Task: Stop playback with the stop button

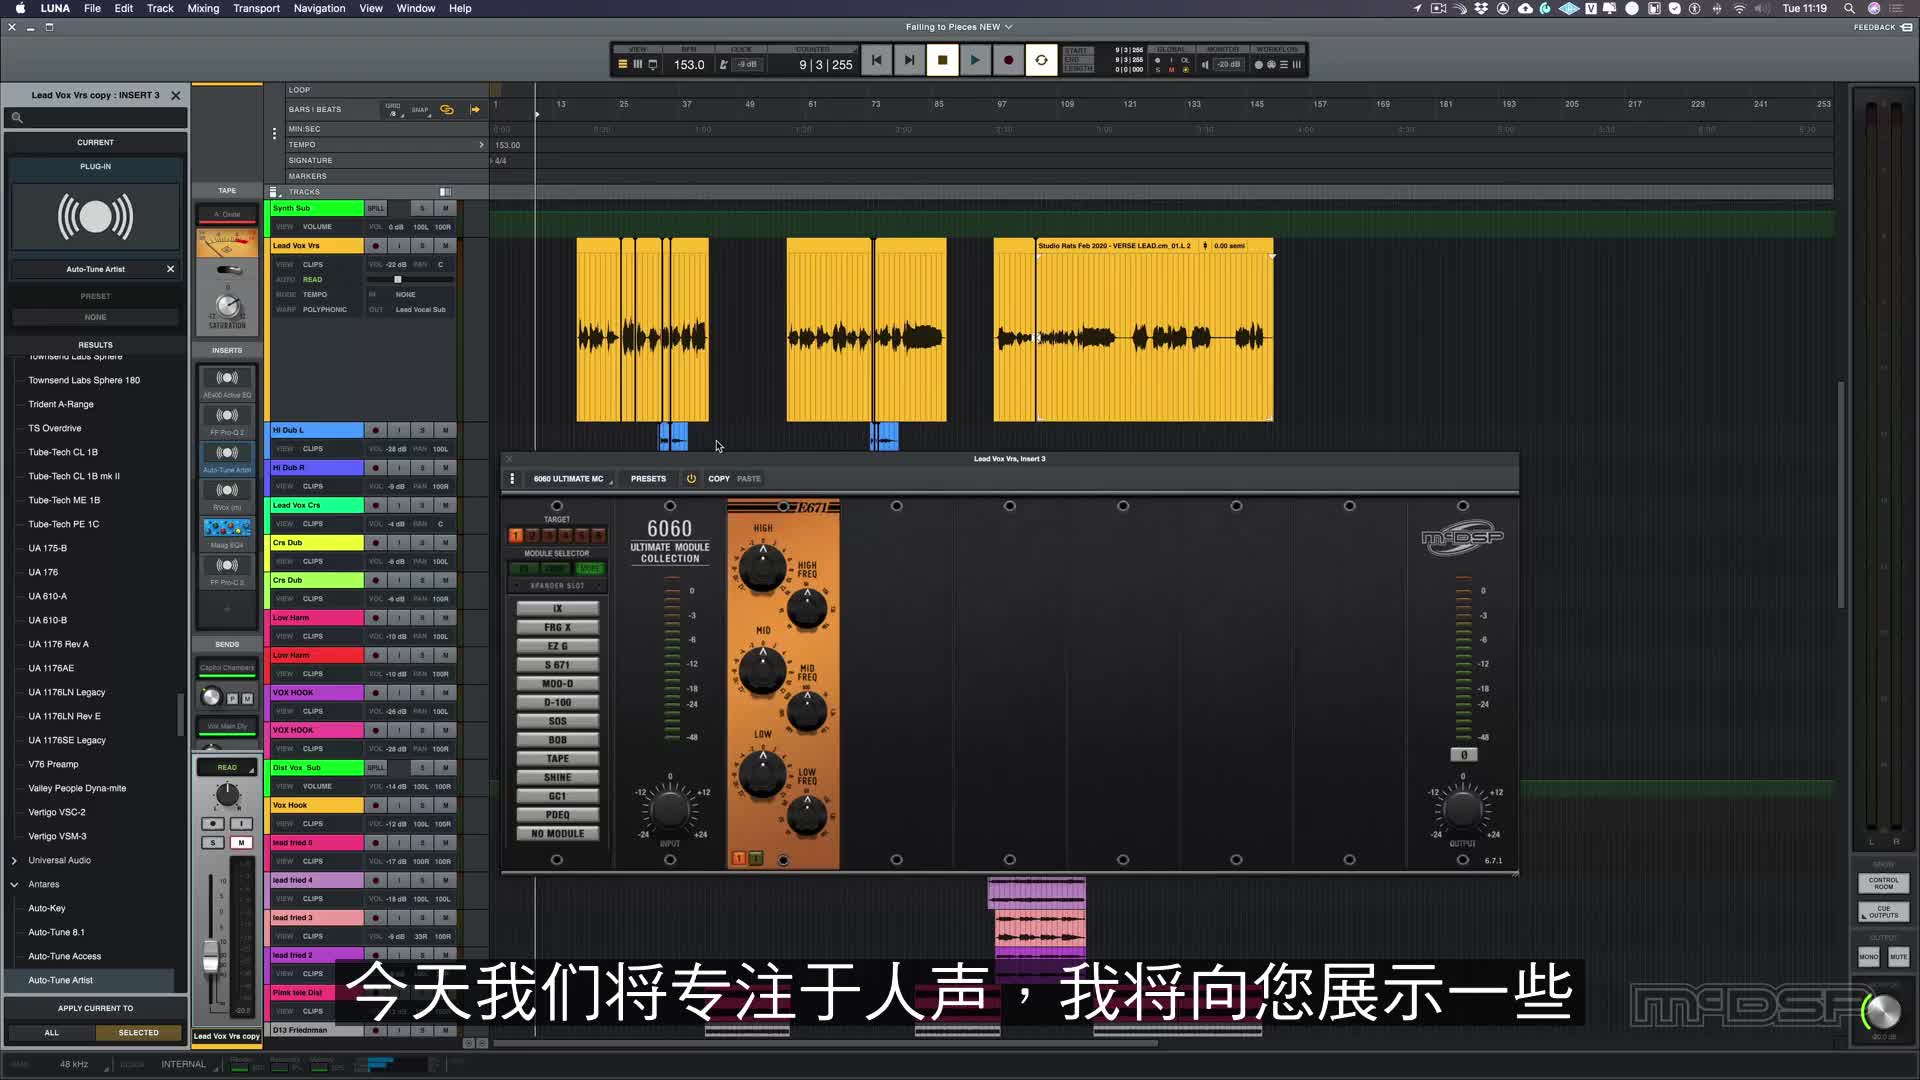Action: coord(942,61)
